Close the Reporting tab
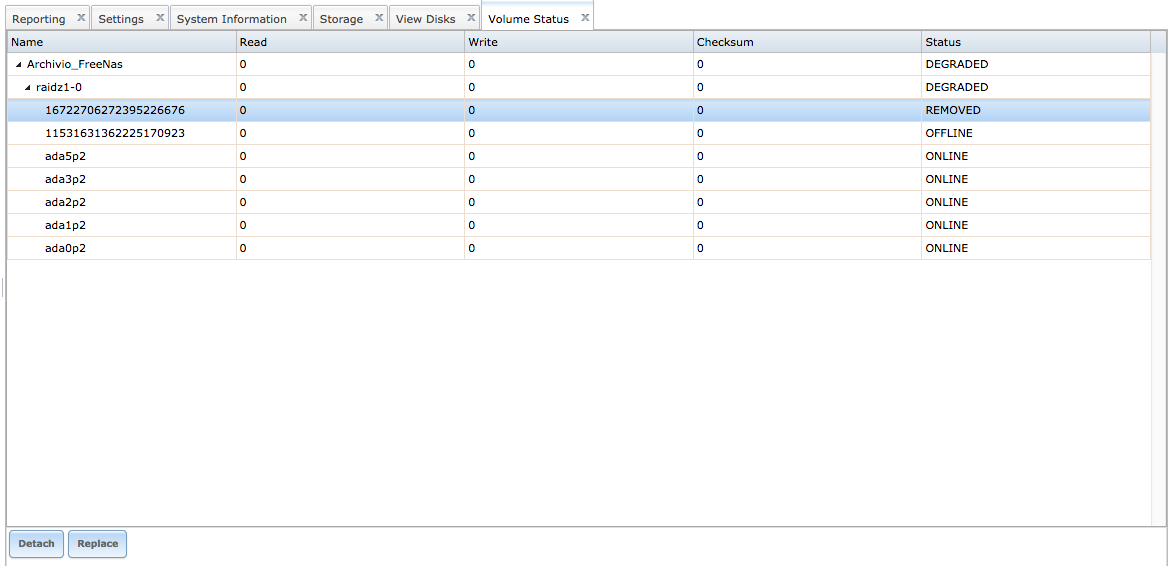Screen dimensions: 1168x566 pyautogui.click(x=81, y=17)
